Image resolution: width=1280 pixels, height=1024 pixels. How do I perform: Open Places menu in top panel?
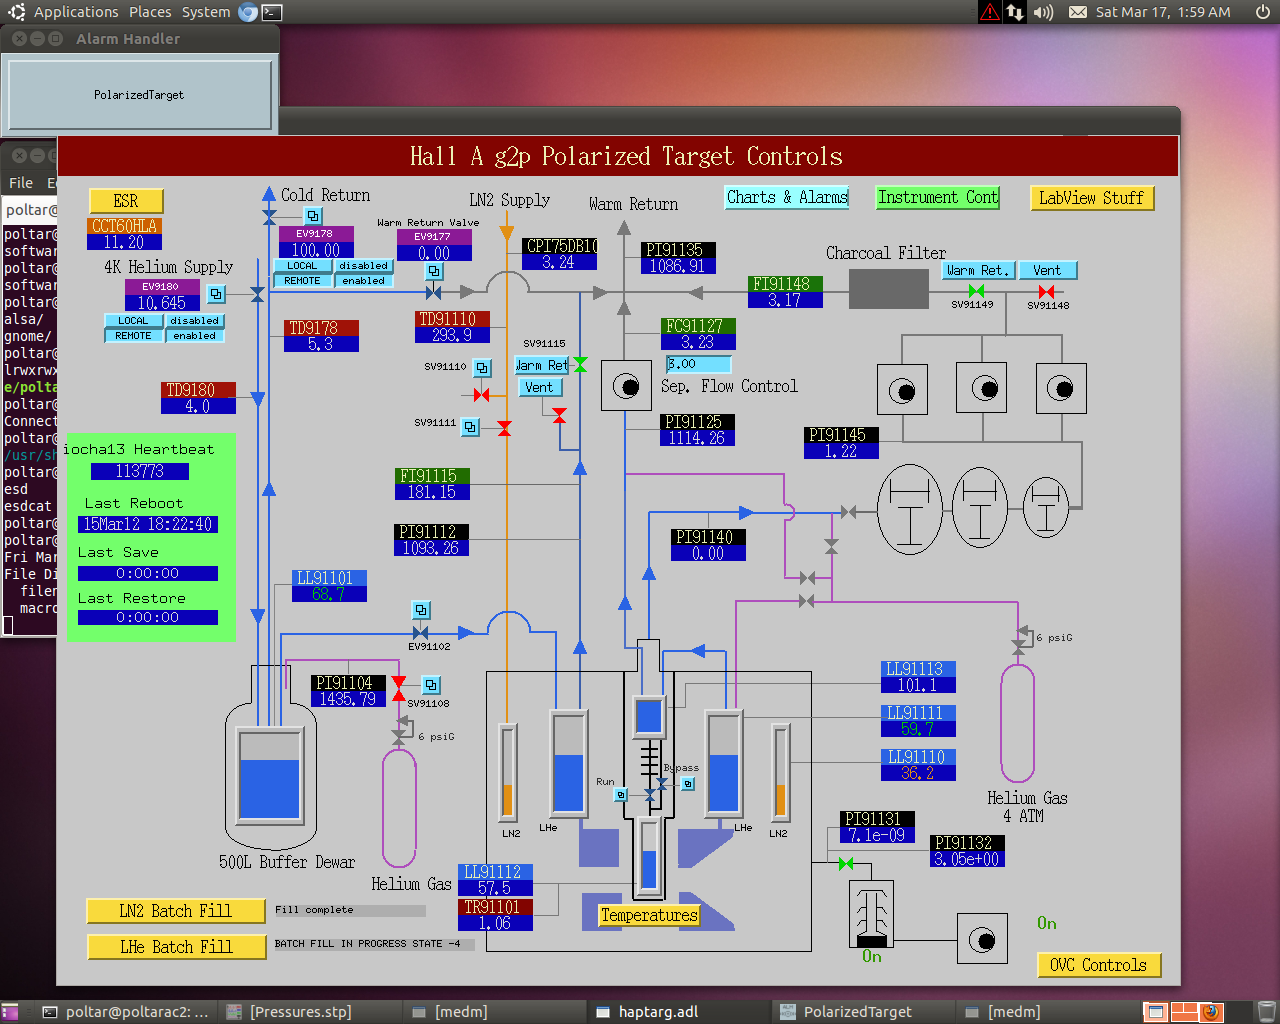(150, 12)
